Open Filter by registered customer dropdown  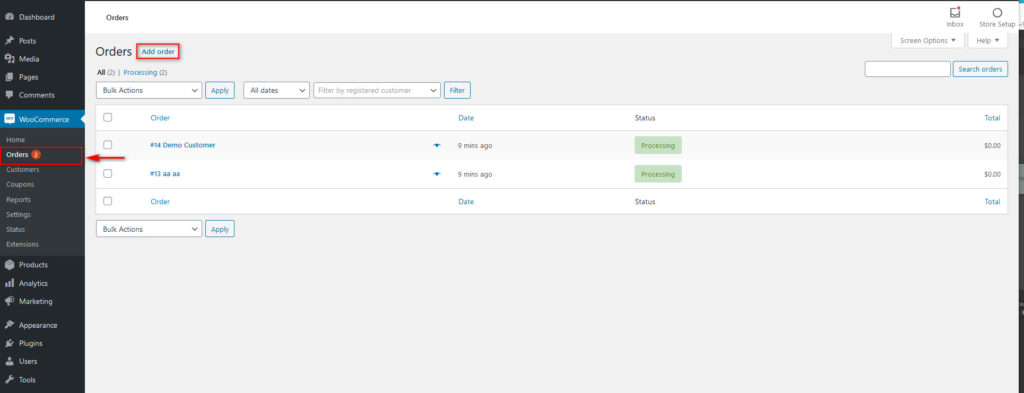coord(377,90)
